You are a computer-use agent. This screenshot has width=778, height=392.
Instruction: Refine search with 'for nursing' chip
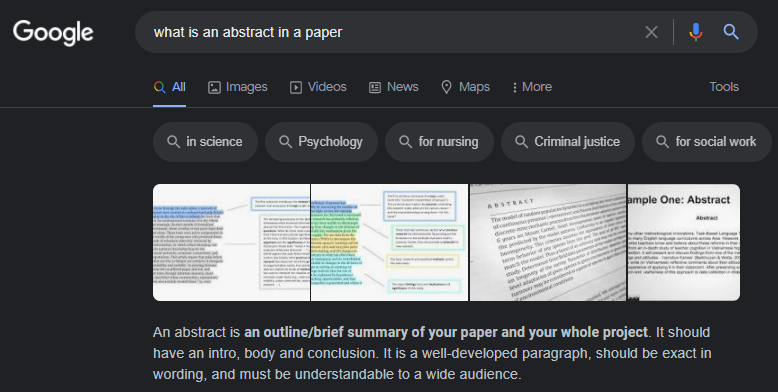point(440,142)
